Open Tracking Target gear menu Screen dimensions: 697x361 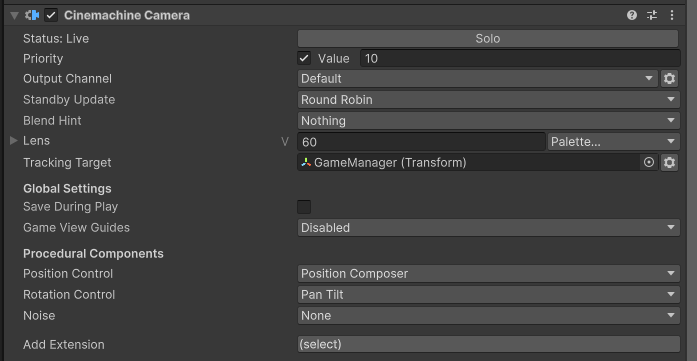point(669,163)
